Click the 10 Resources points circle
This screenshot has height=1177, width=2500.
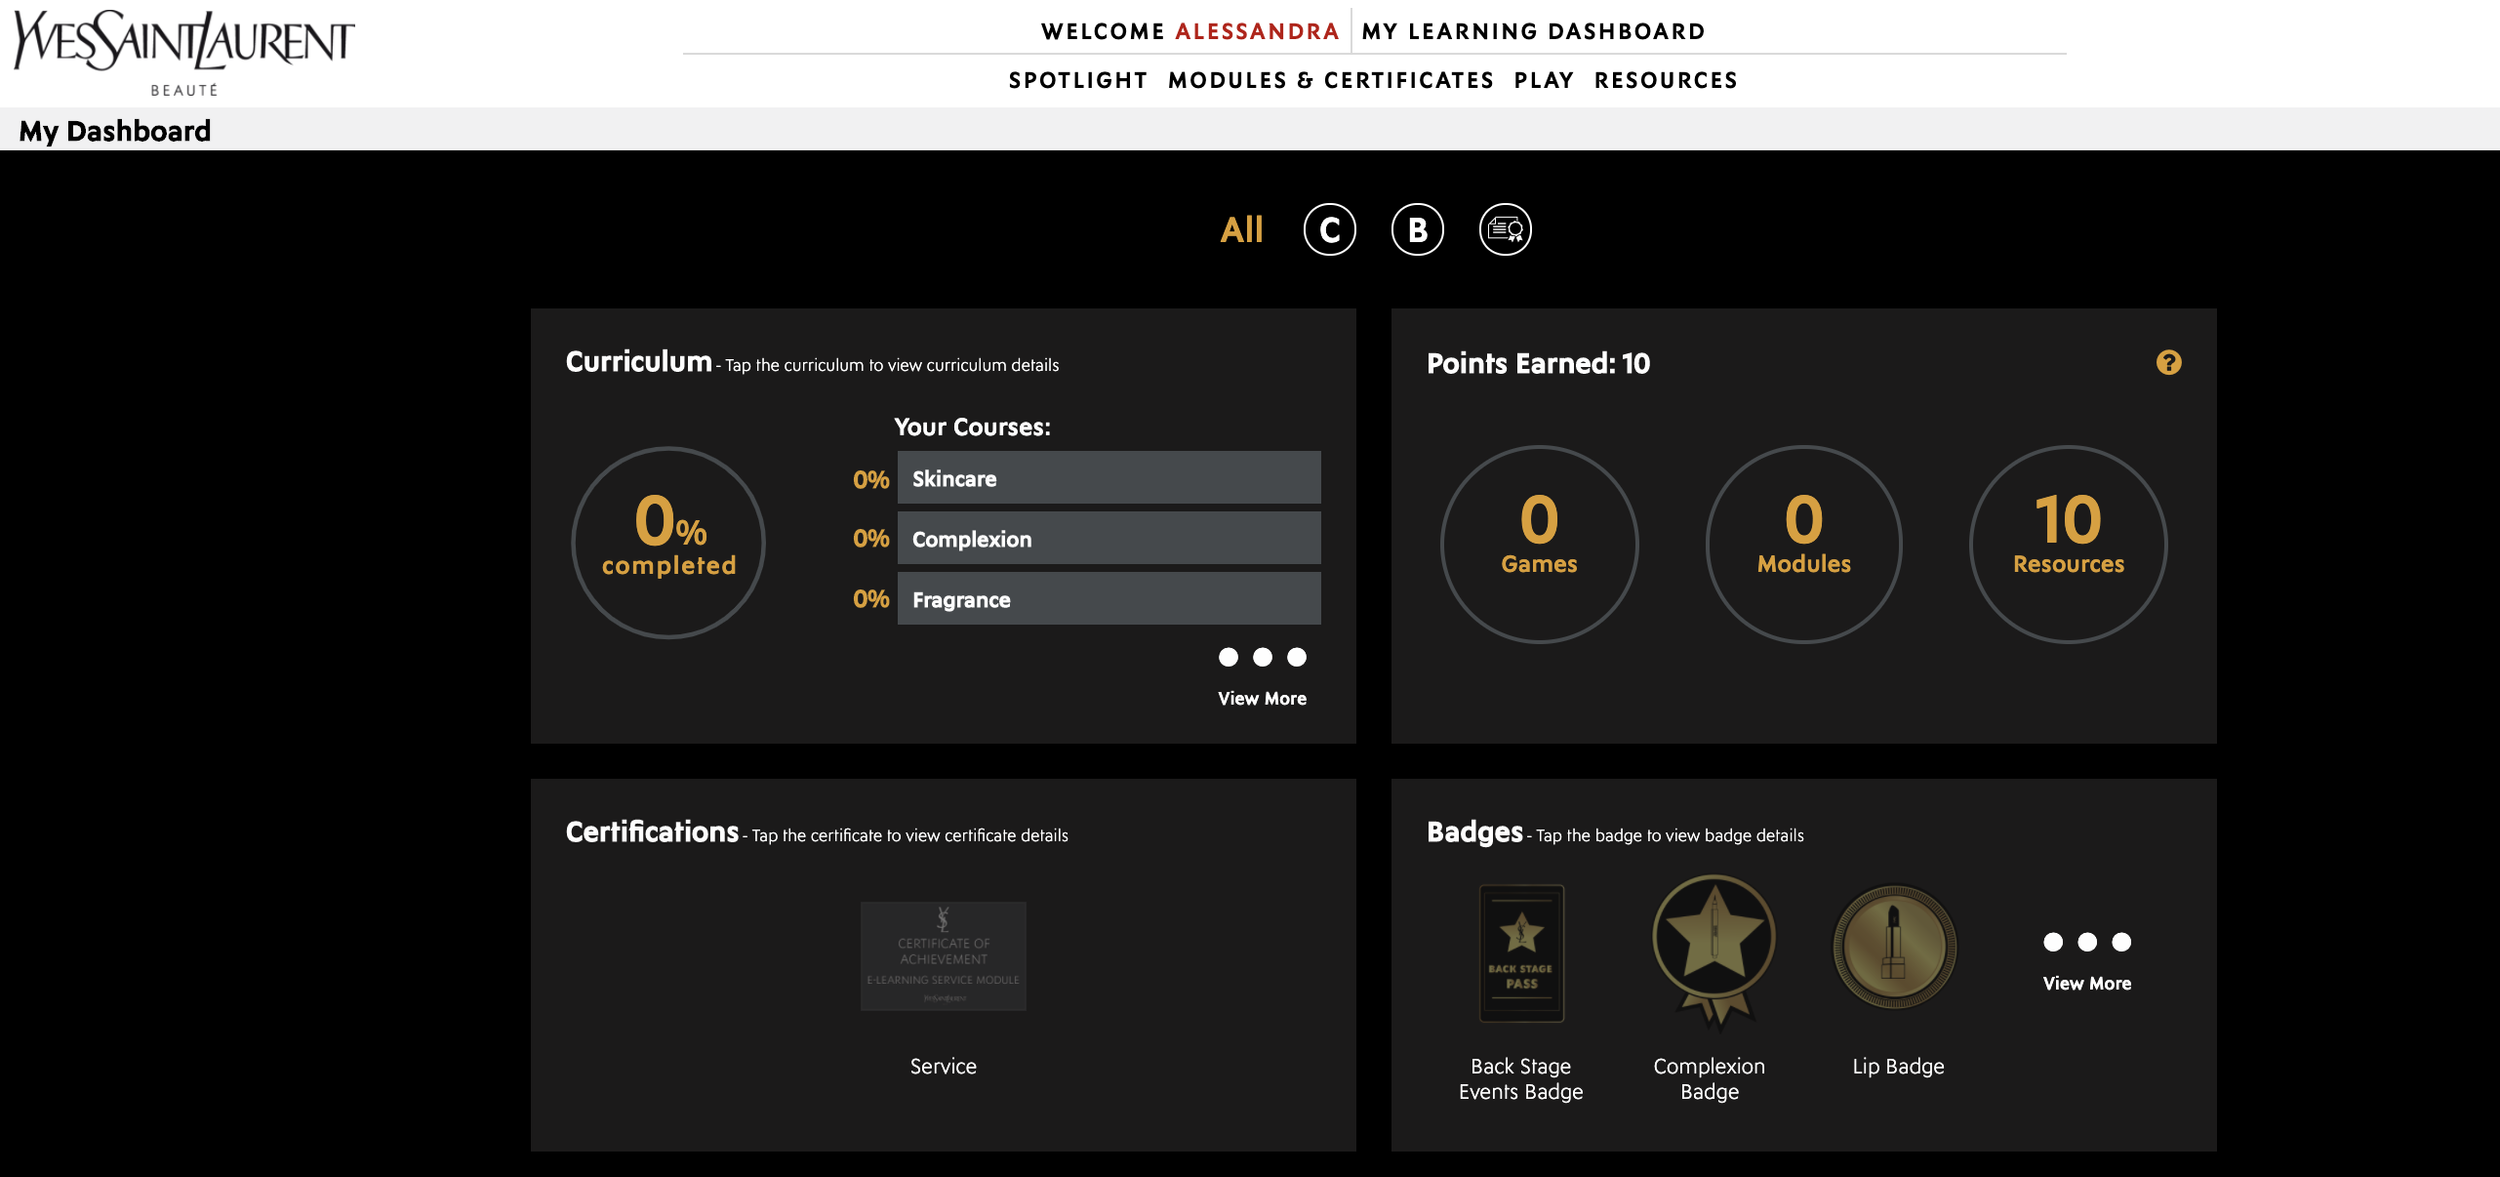pyautogui.click(x=2068, y=544)
